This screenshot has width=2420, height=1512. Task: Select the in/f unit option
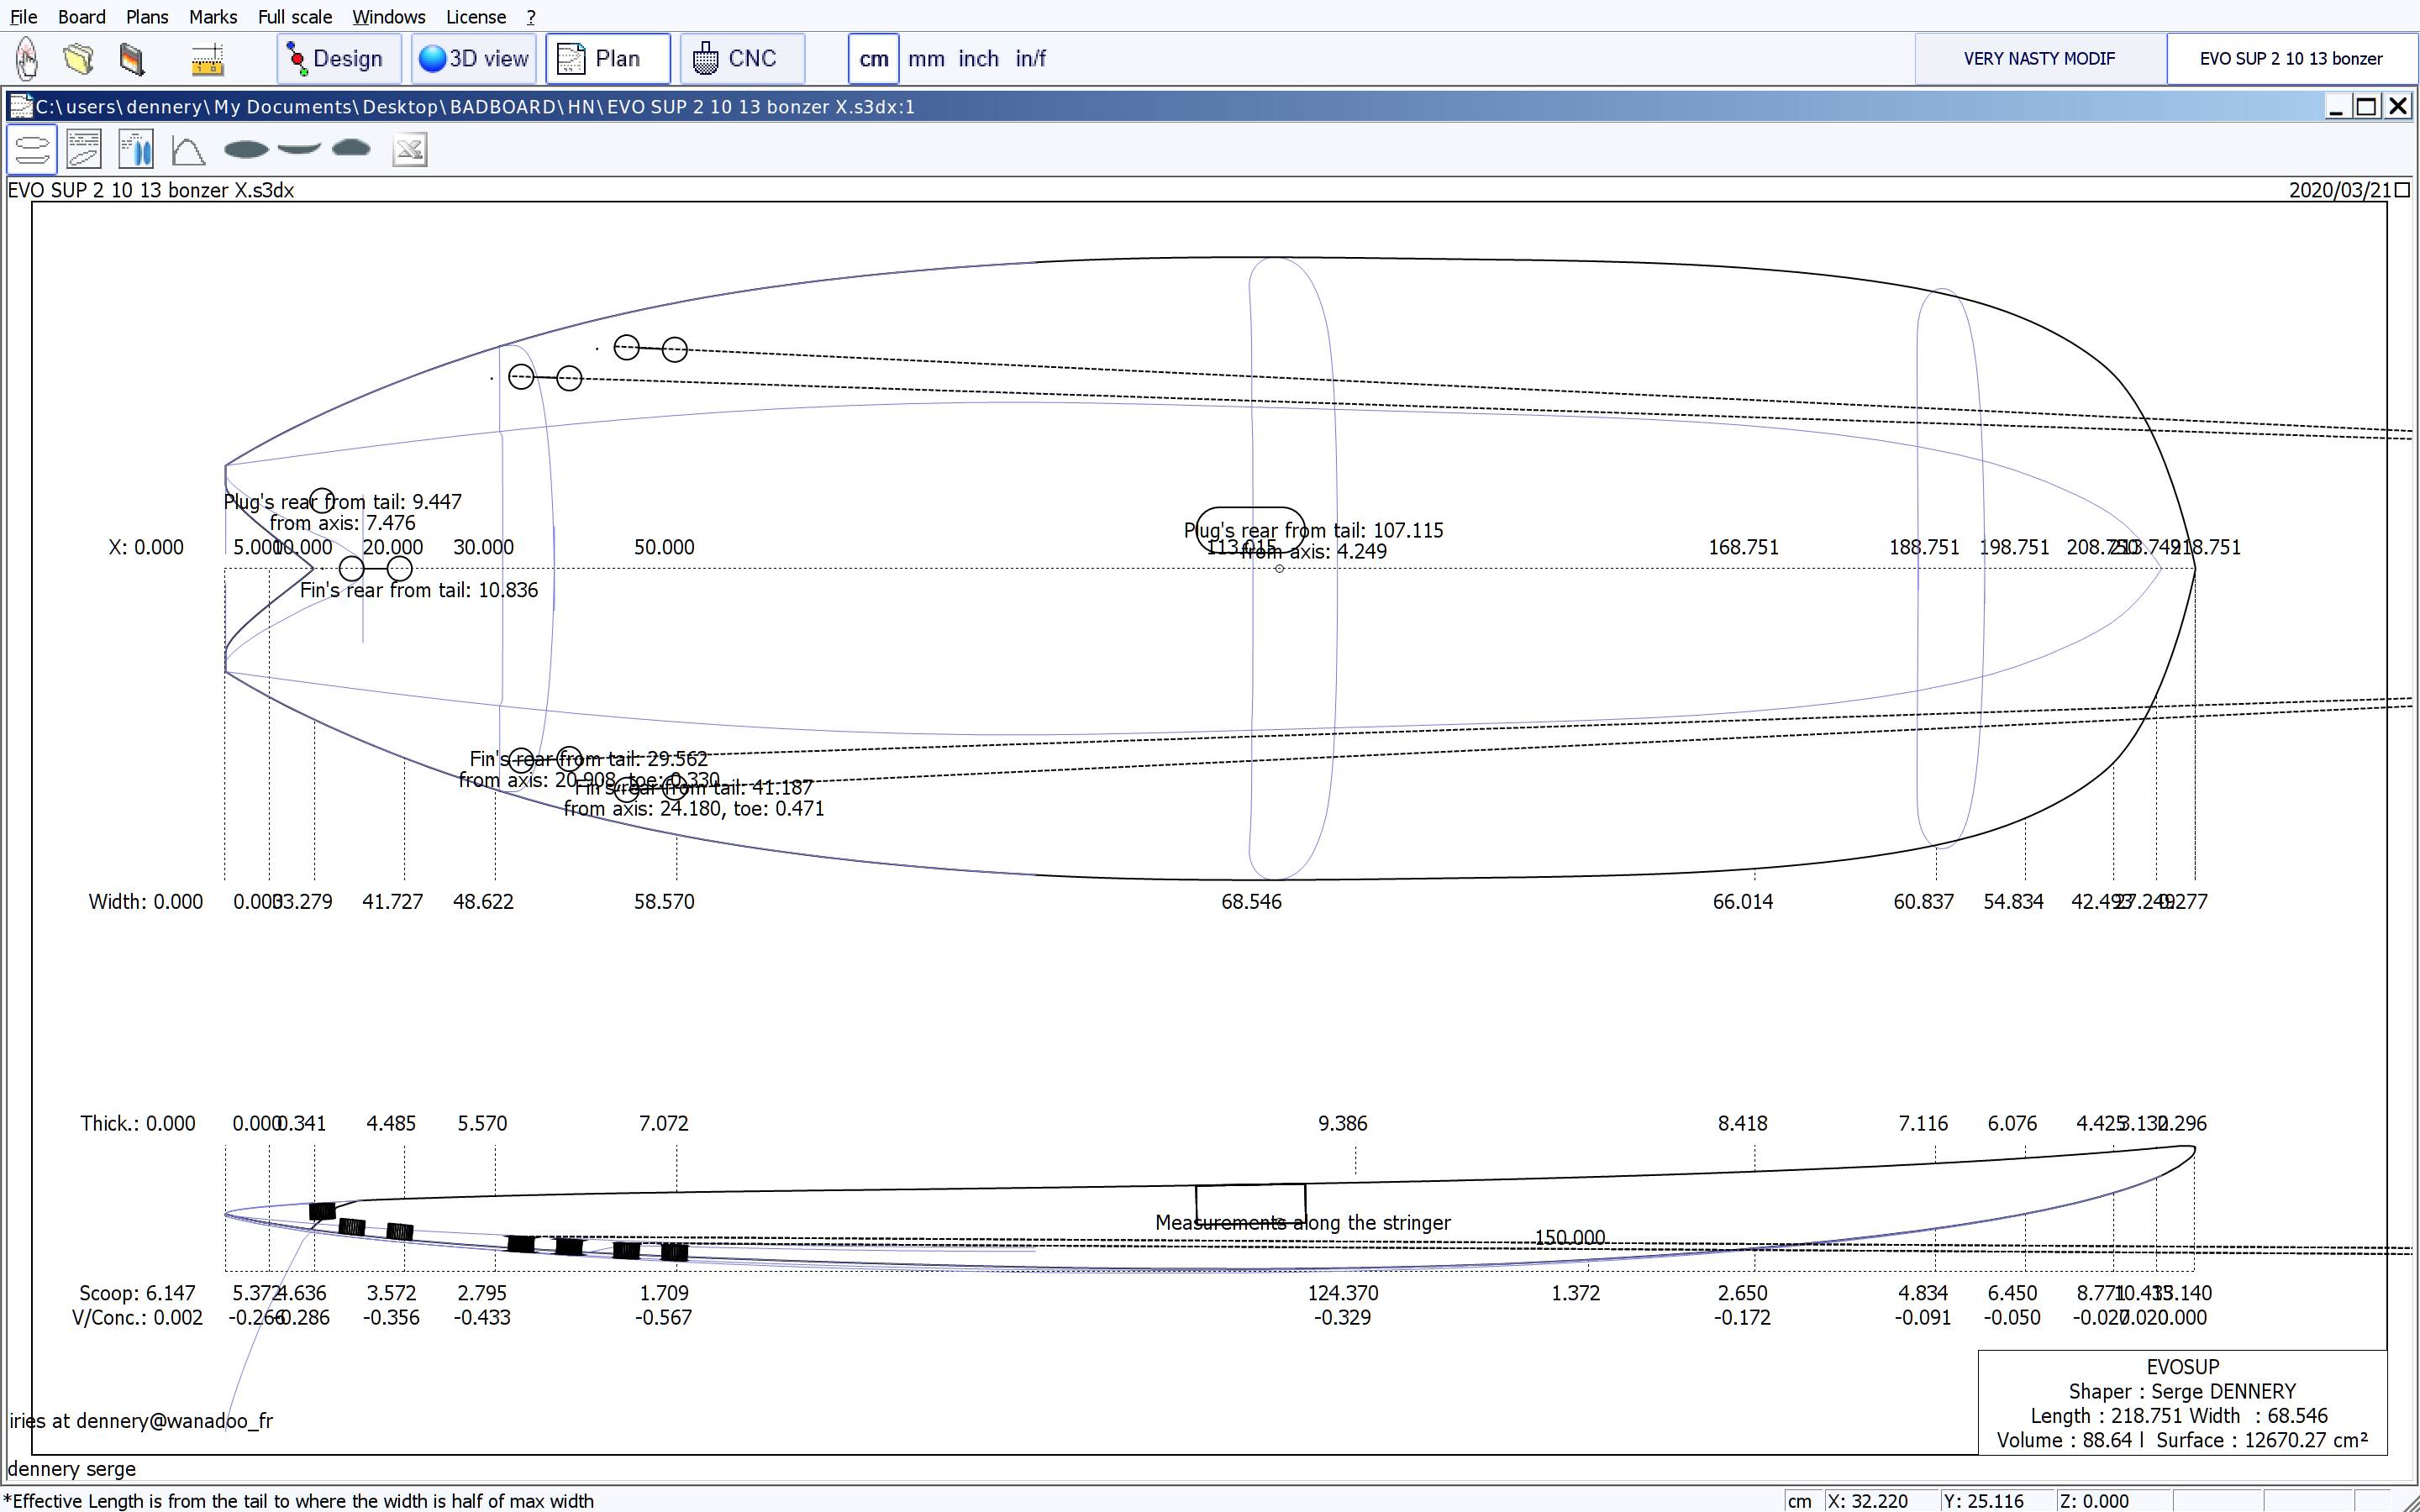[1030, 59]
